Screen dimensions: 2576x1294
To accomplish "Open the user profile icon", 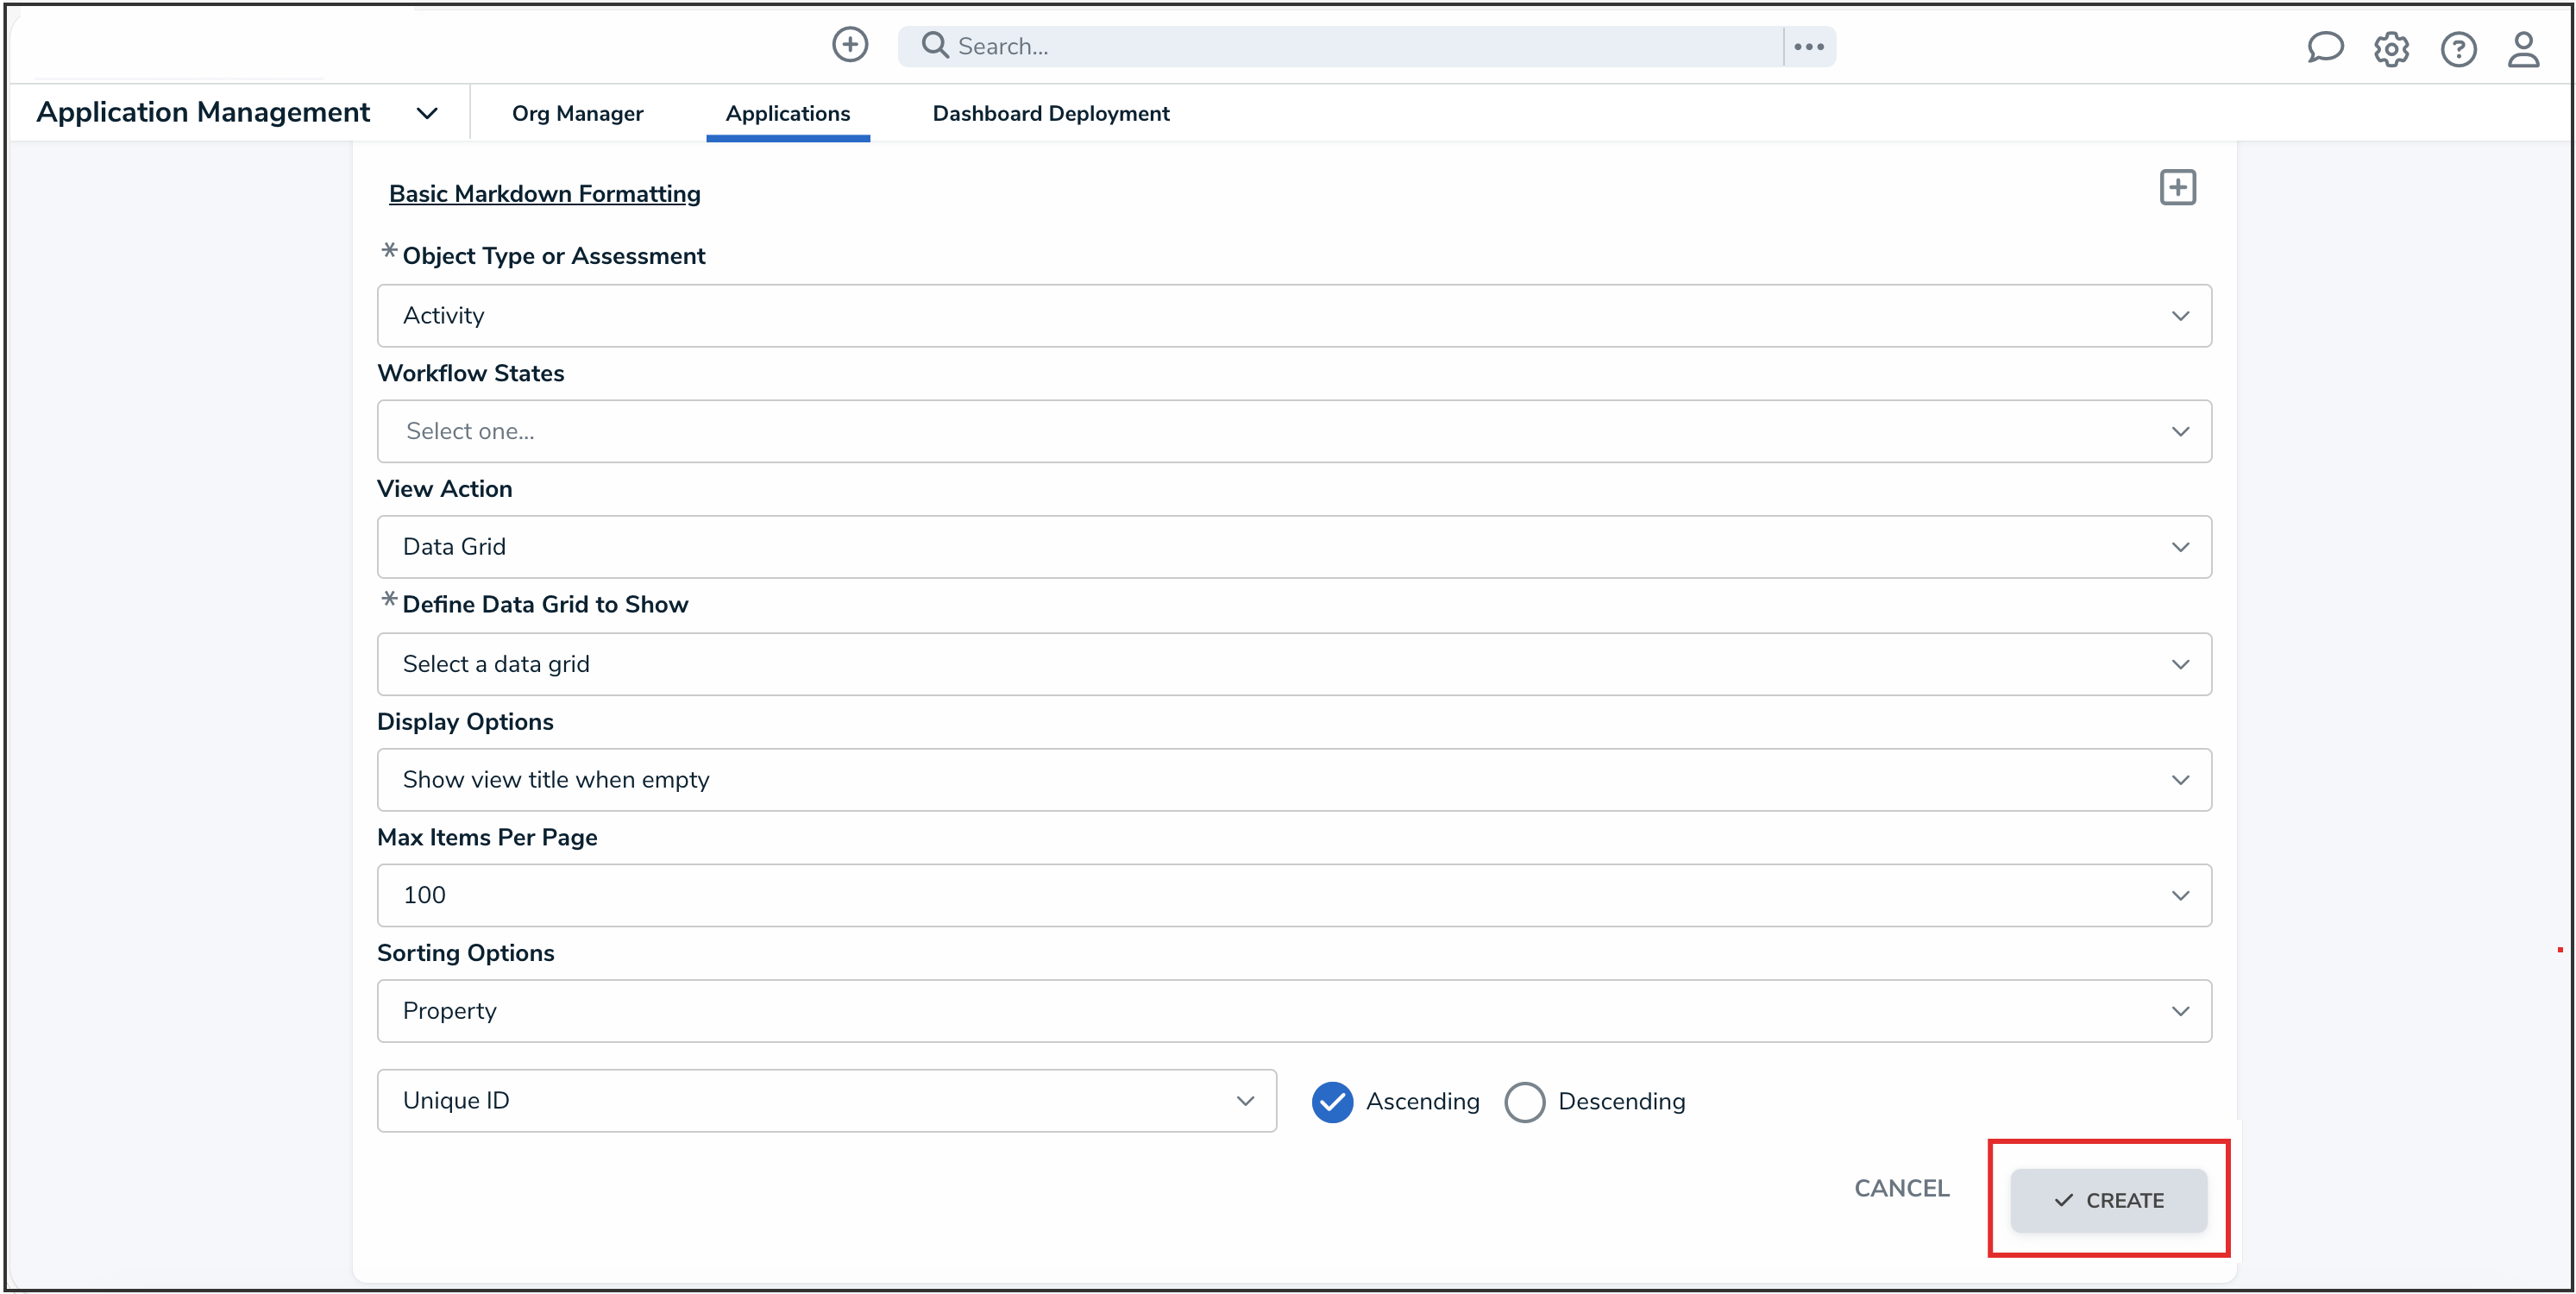I will pos(2523,48).
